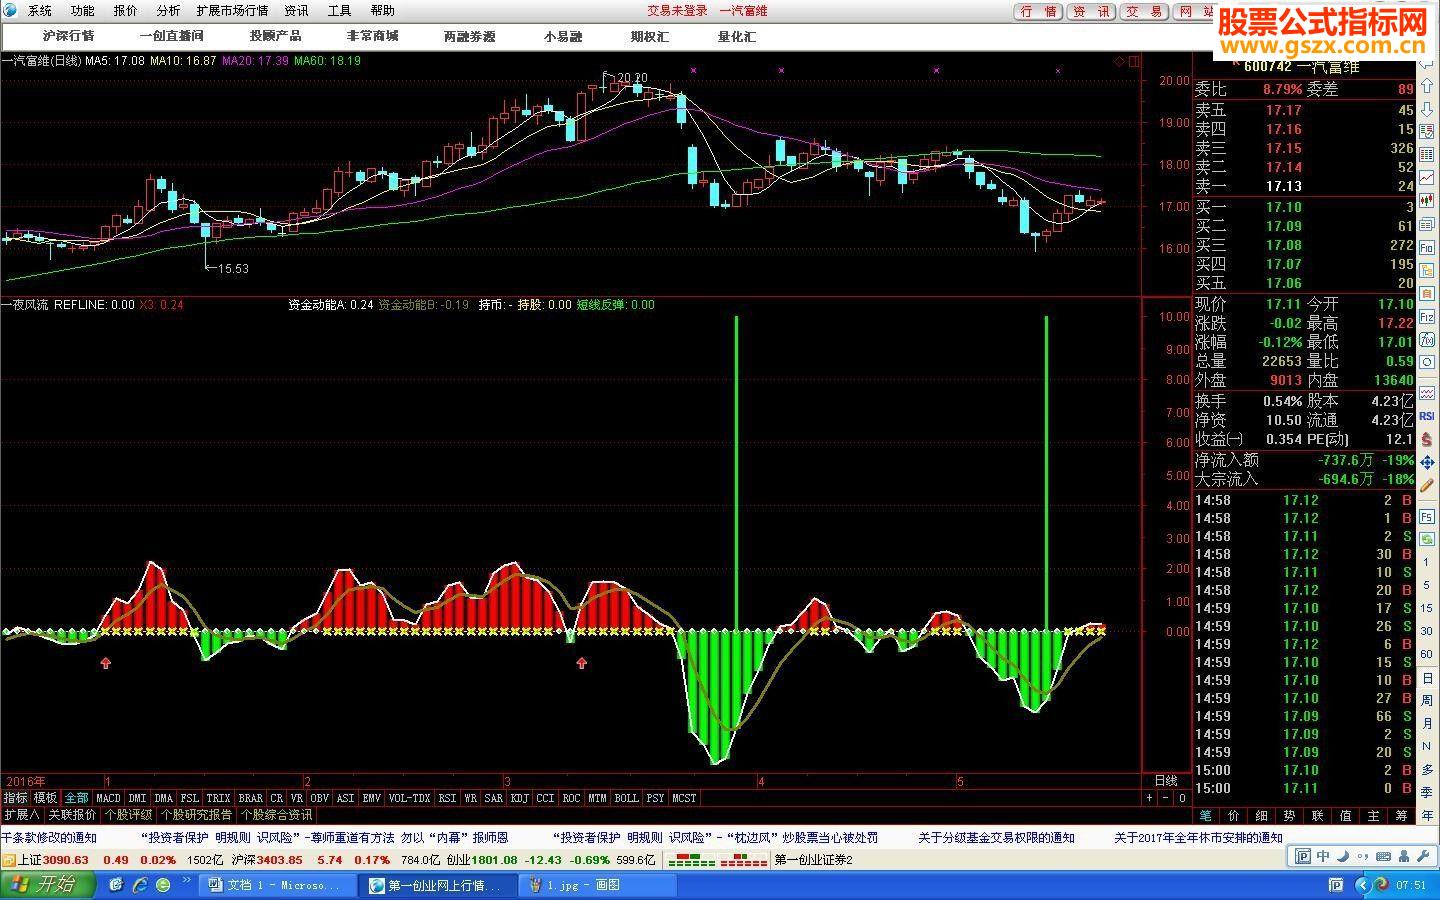1440x900 pixels.
Task: Open the 日线 period selector
Action: (x=1166, y=781)
